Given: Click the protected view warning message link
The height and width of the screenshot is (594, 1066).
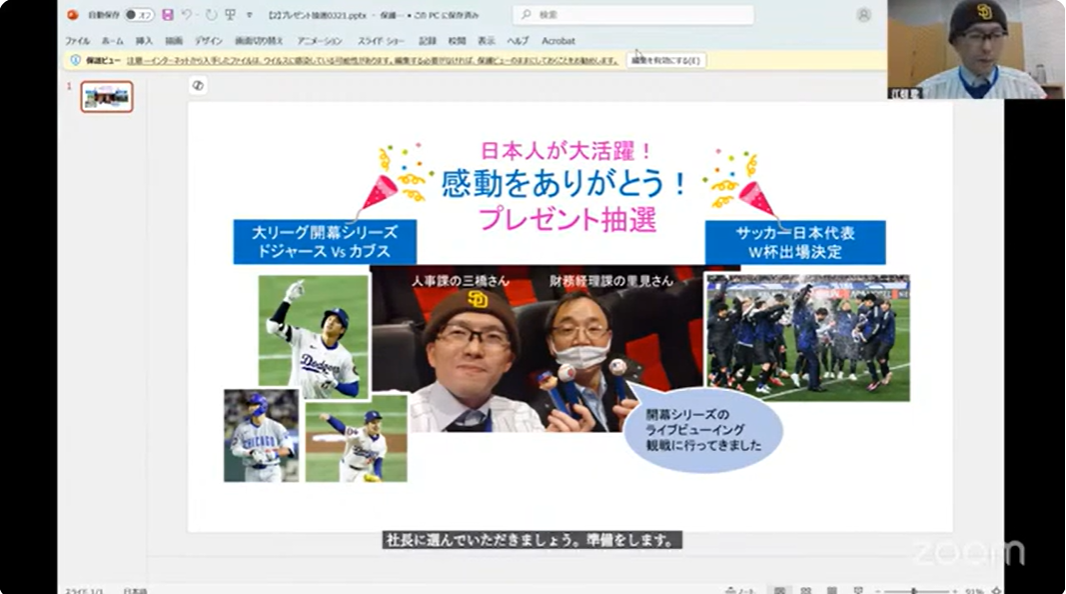Looking at the screenshot, I should pos(373,60).
